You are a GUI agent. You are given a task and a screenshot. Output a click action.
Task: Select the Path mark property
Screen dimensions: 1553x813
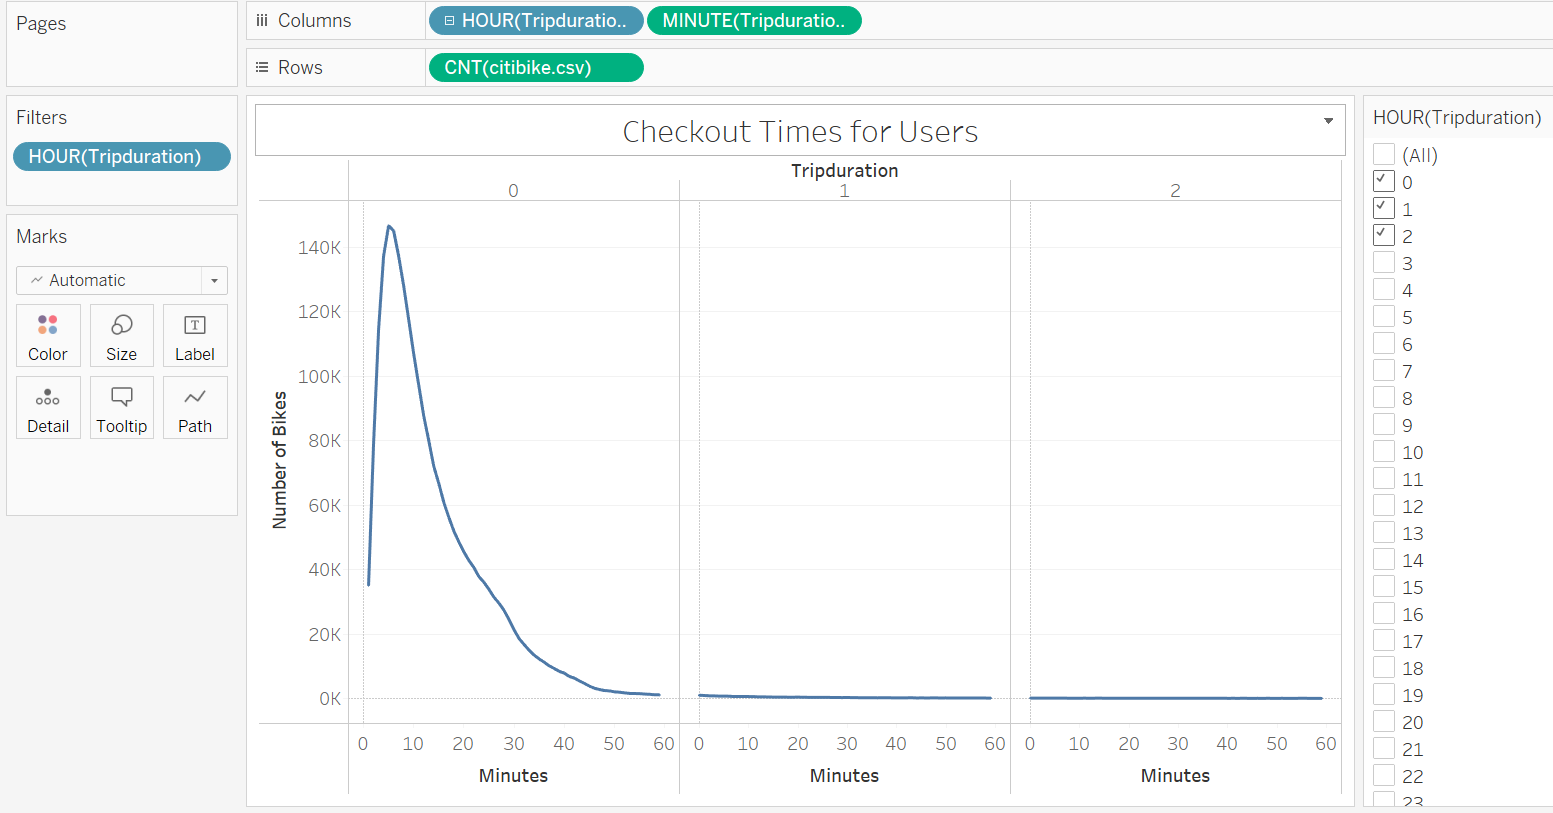[194, 407]
